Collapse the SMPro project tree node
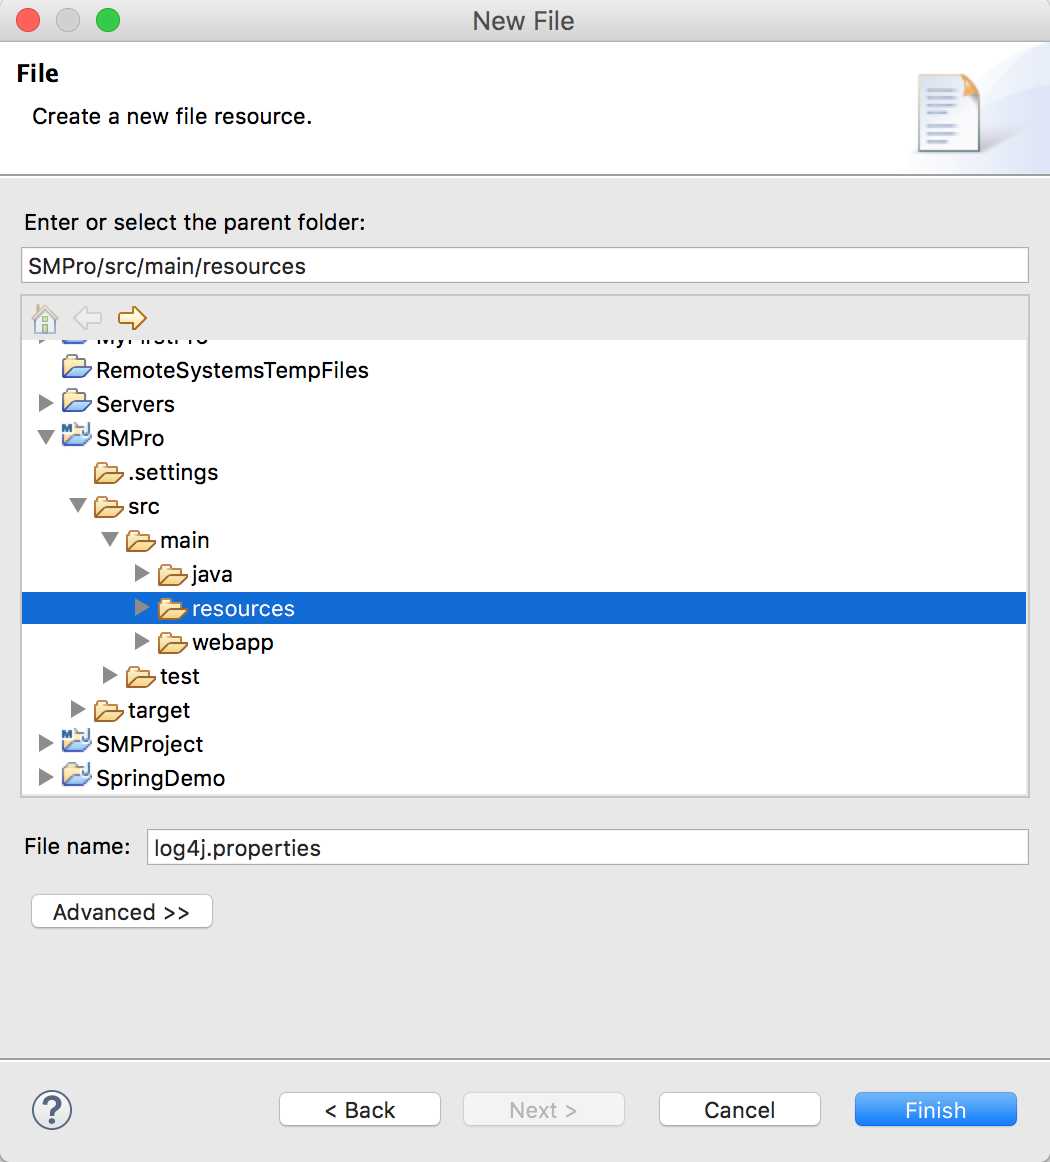1050x1162 pixels. tap(45, 437)
